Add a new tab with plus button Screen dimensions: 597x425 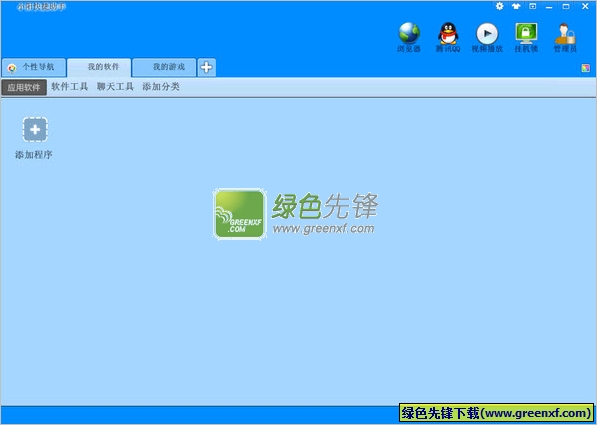coord(206,67)
